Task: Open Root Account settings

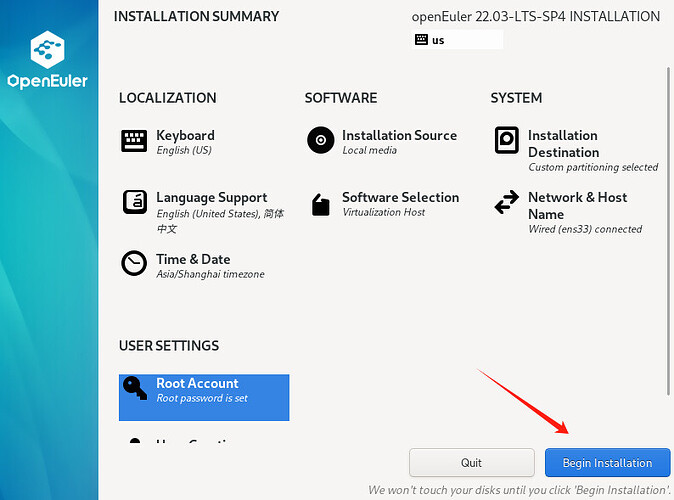Action: [x=204, y=397]
